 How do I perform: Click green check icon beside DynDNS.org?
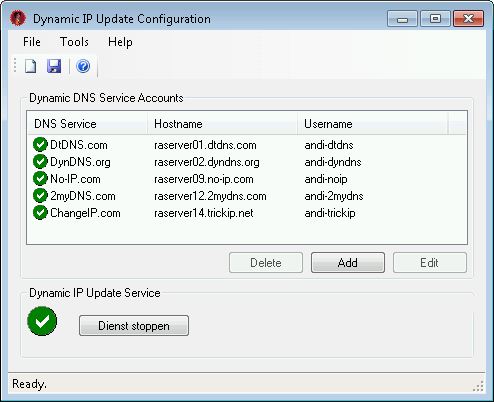click(x=40, y=162)
